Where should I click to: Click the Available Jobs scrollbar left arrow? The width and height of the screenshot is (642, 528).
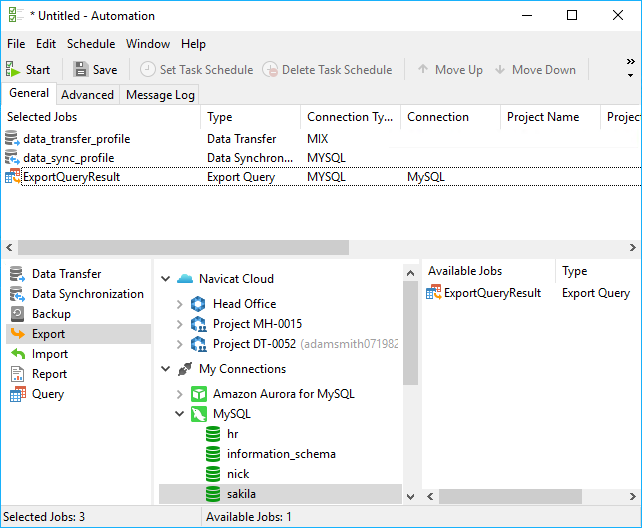coord(430,496)
